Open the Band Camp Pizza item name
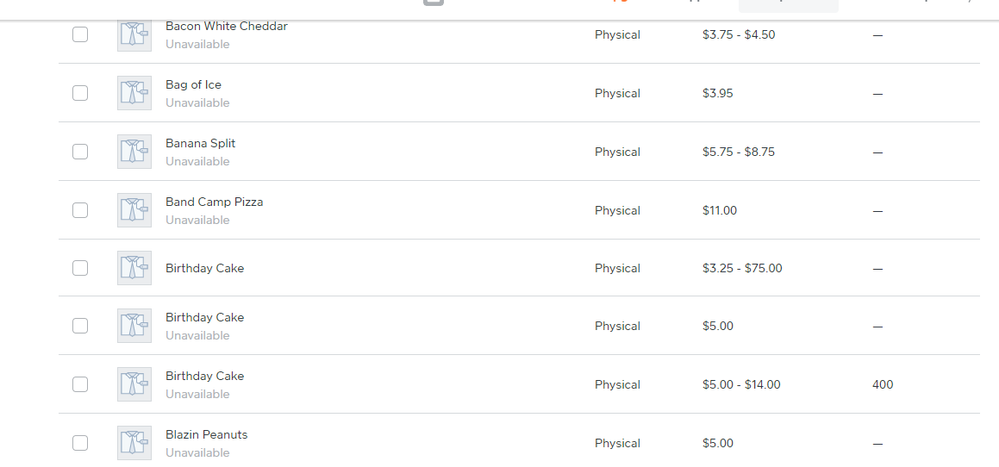999x467 pixels. [x=214, y=202]
